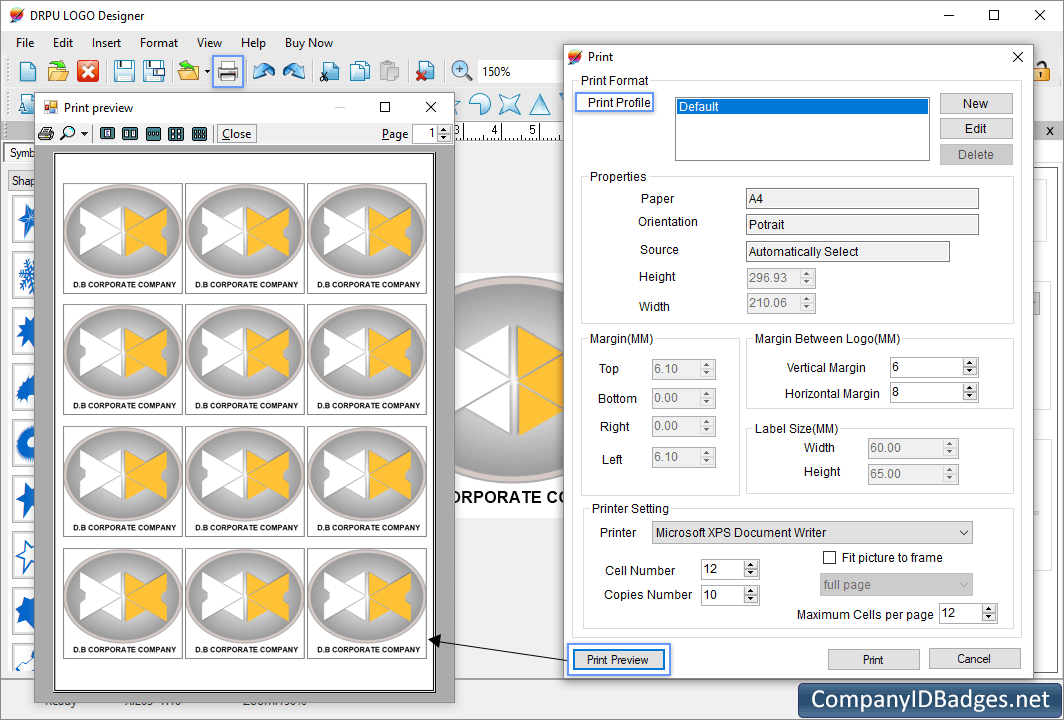Click the Edit profile button
The height and width of the screenshot is (720, 1064).
[x=976, y=129]
